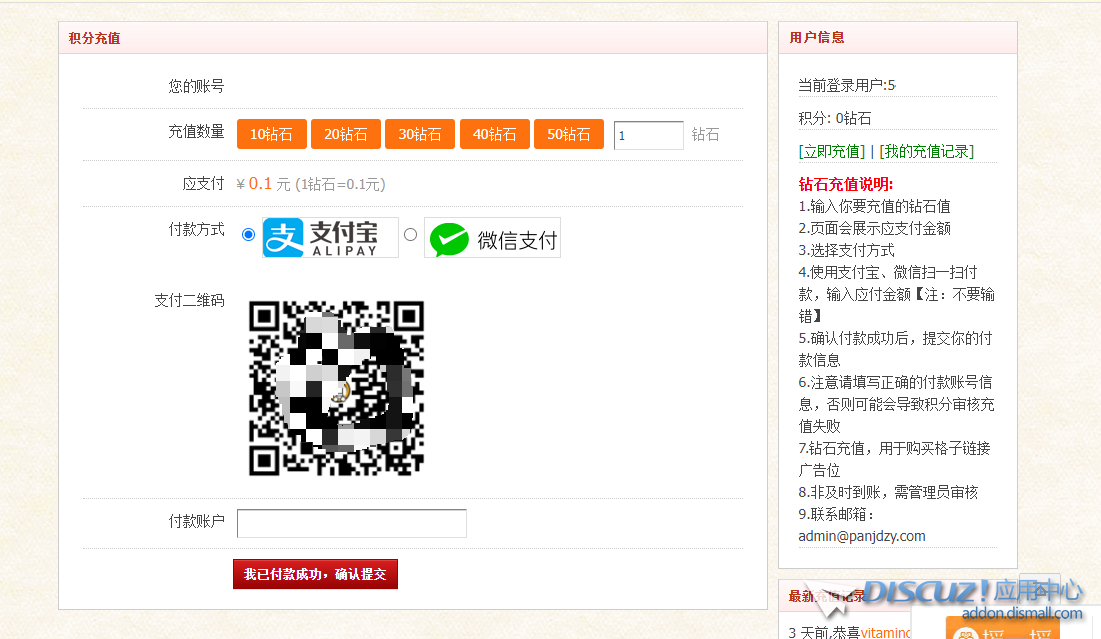Click the payment QR code image
The image size is (1101, 639).
[336, 388]
